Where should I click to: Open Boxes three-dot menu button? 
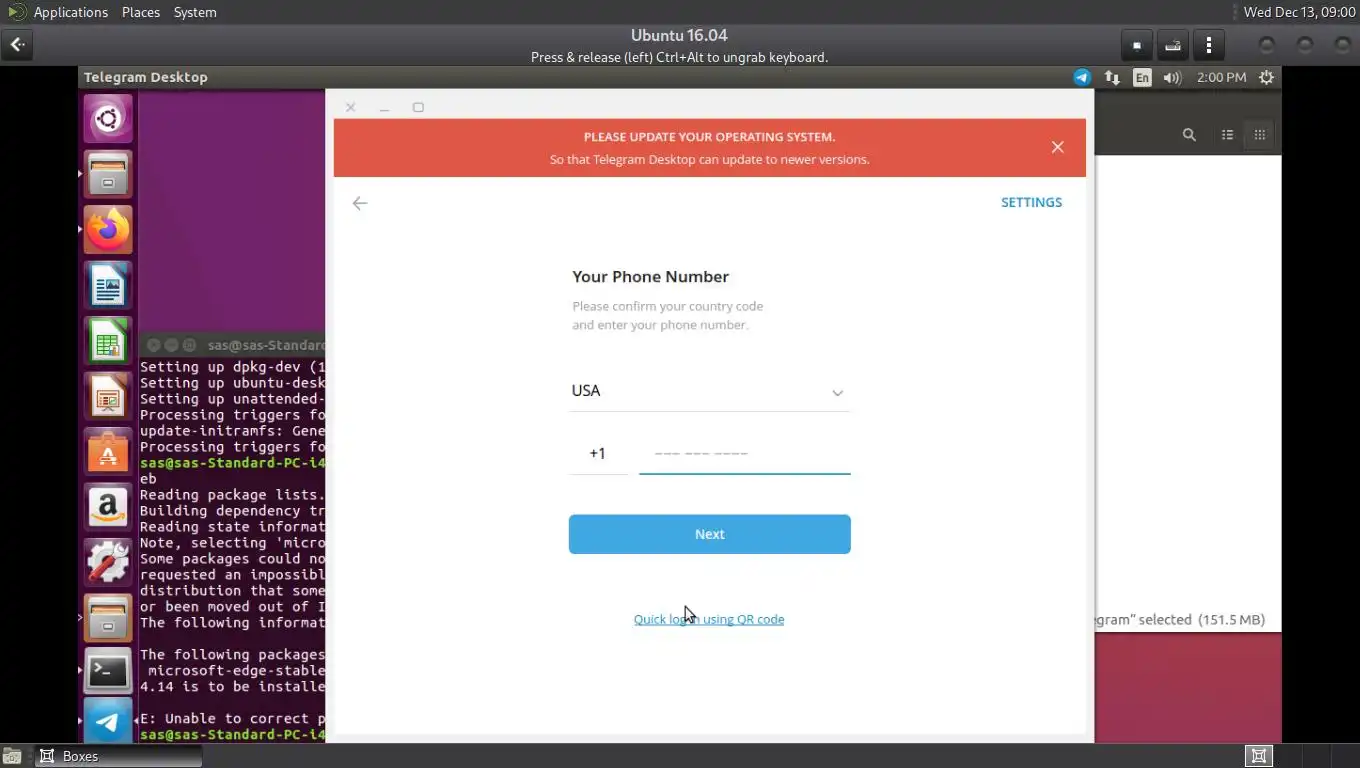pos(1209,45)
